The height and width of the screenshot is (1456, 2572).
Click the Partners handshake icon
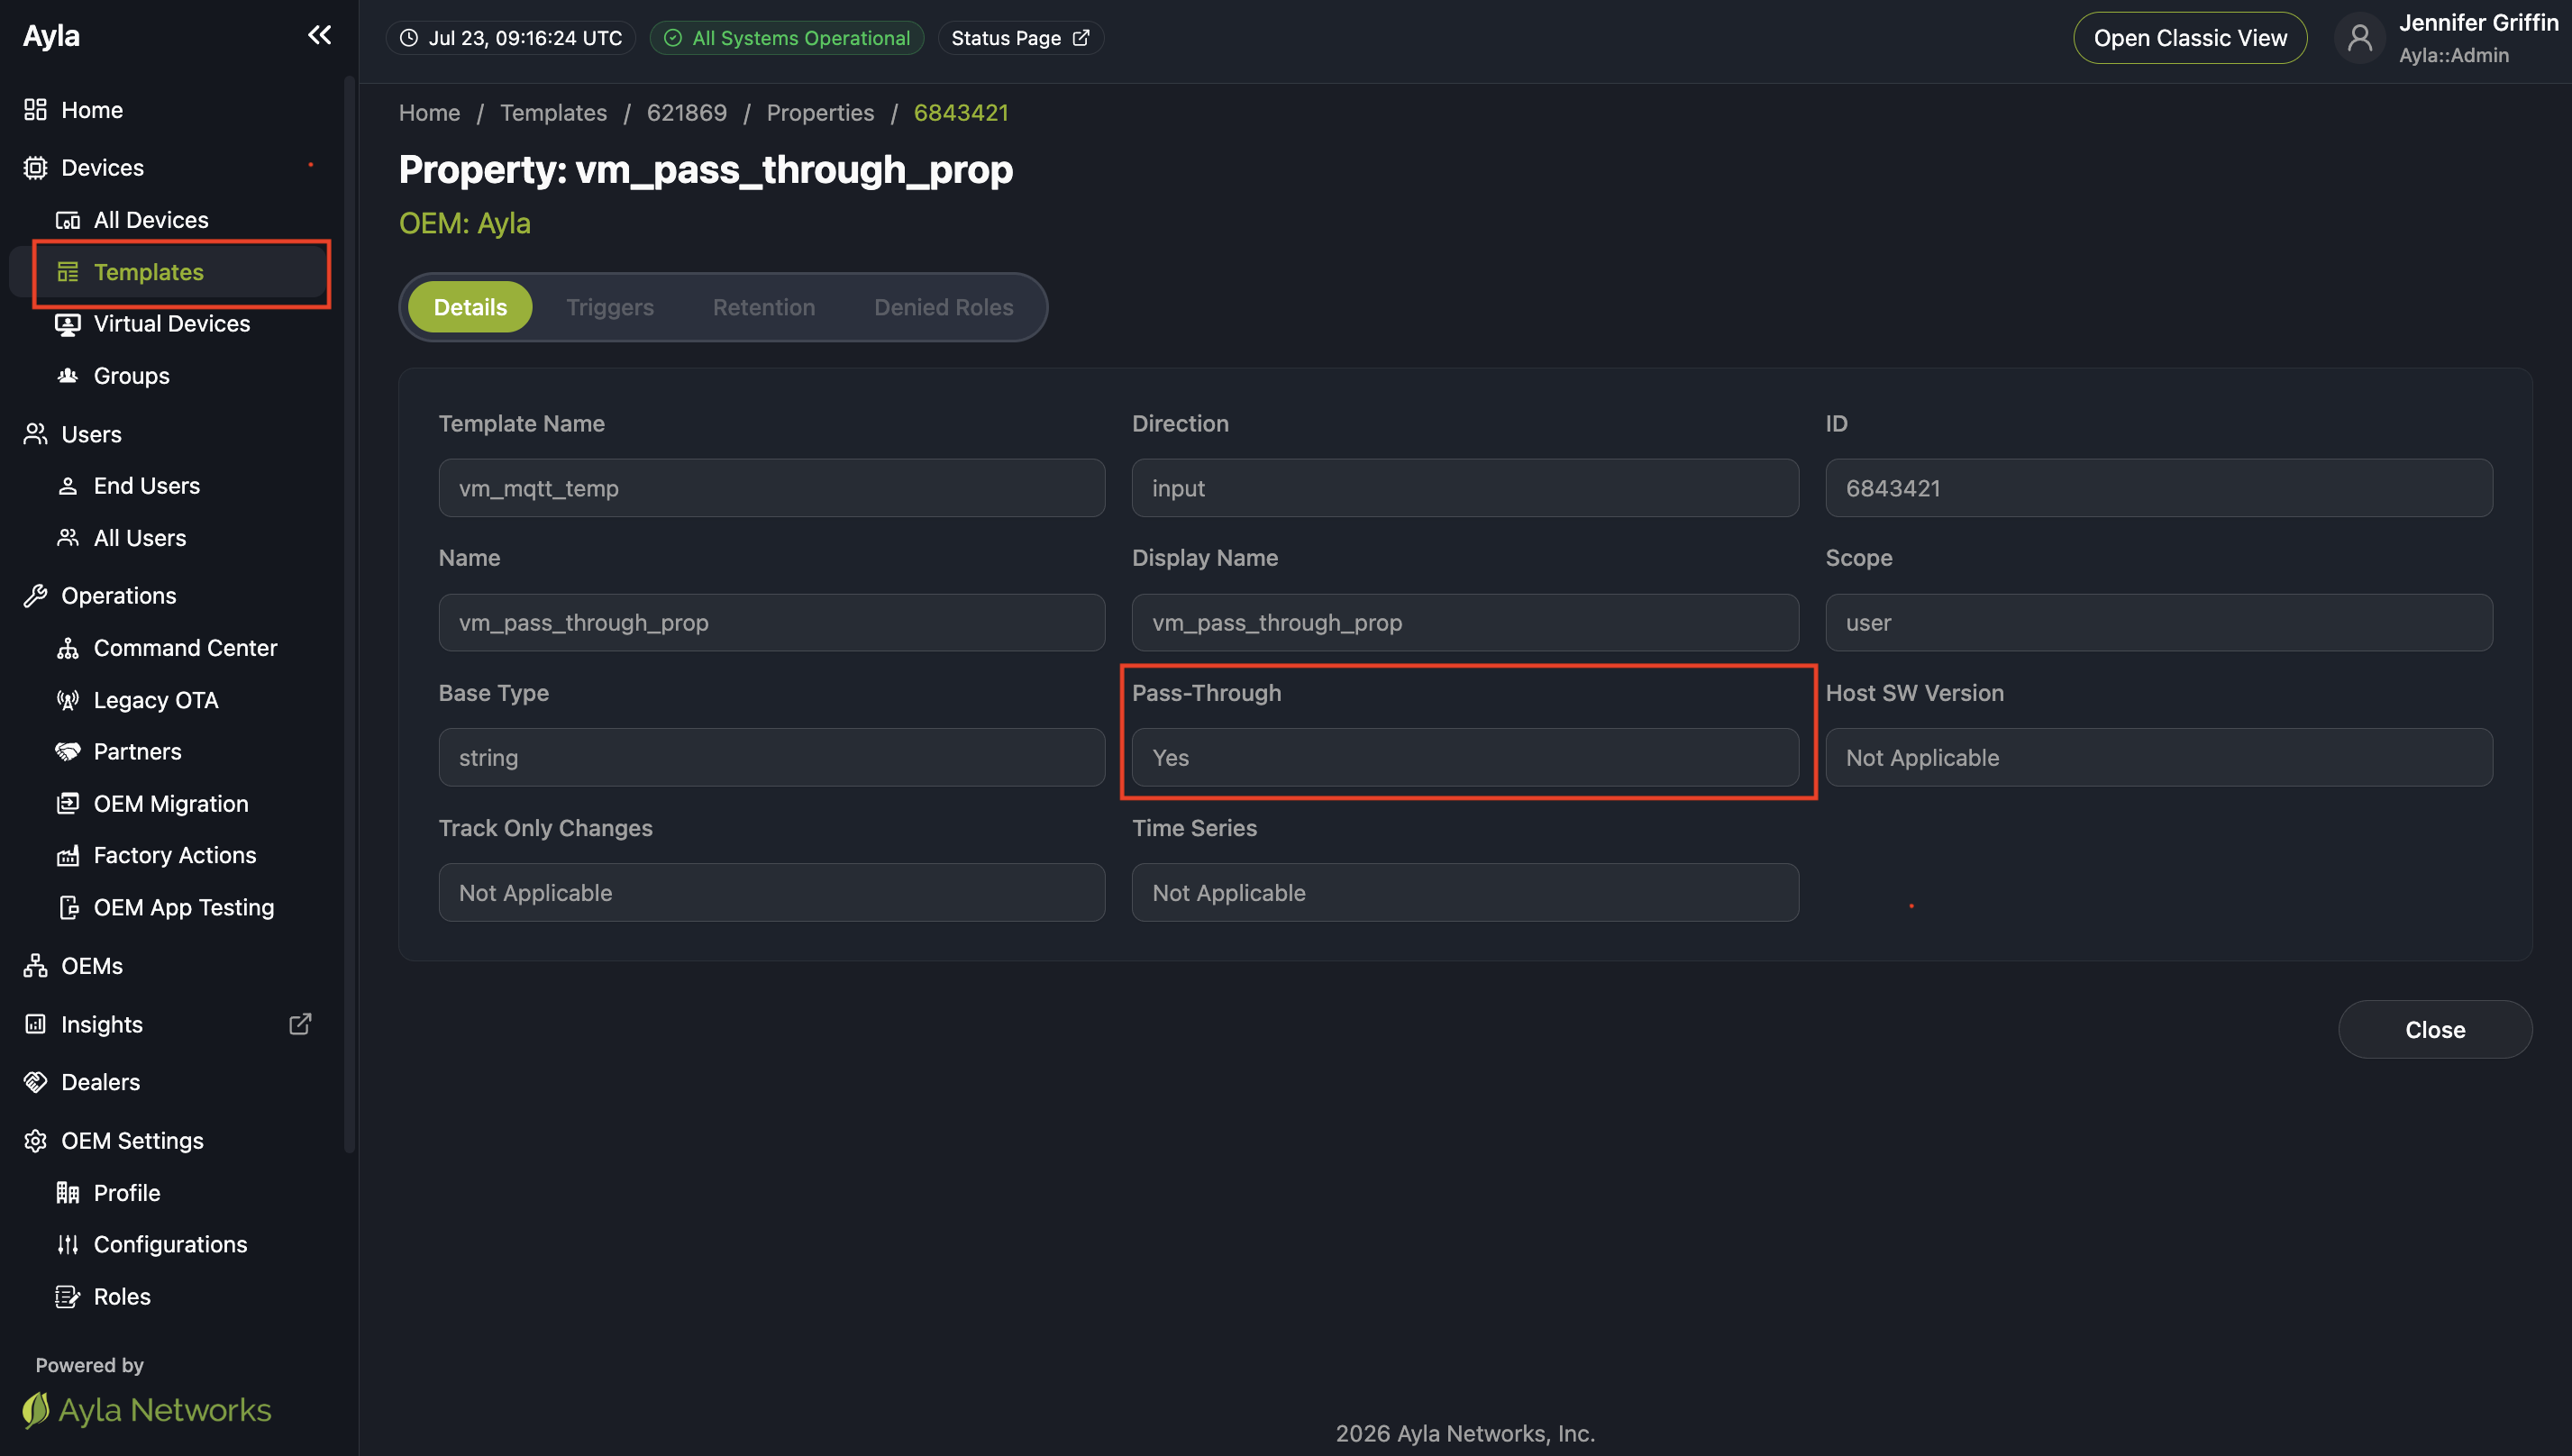(x=68, y=752)
